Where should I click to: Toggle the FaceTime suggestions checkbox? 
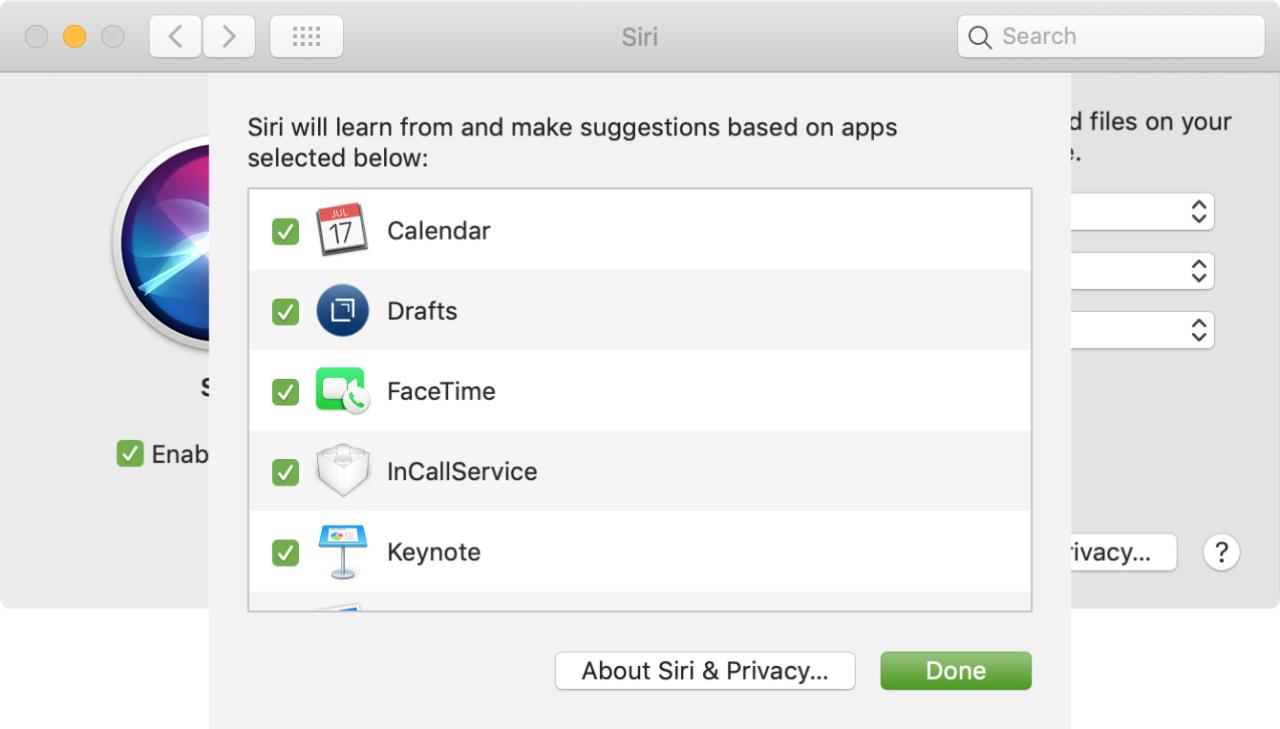click(x=285, y=391)
